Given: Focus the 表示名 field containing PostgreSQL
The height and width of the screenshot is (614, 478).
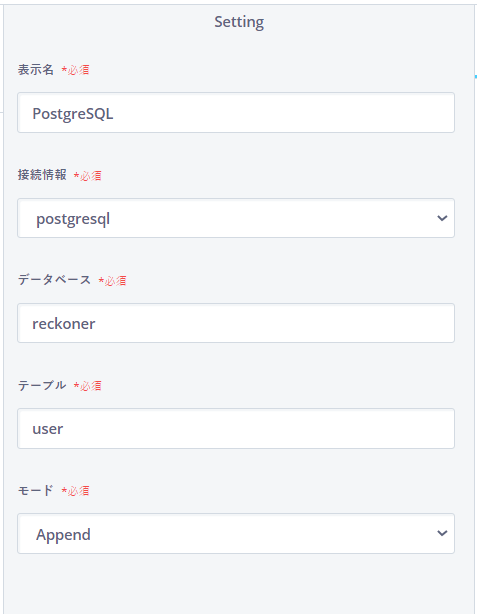Looking at the screenshot, I should pos(236,113).
